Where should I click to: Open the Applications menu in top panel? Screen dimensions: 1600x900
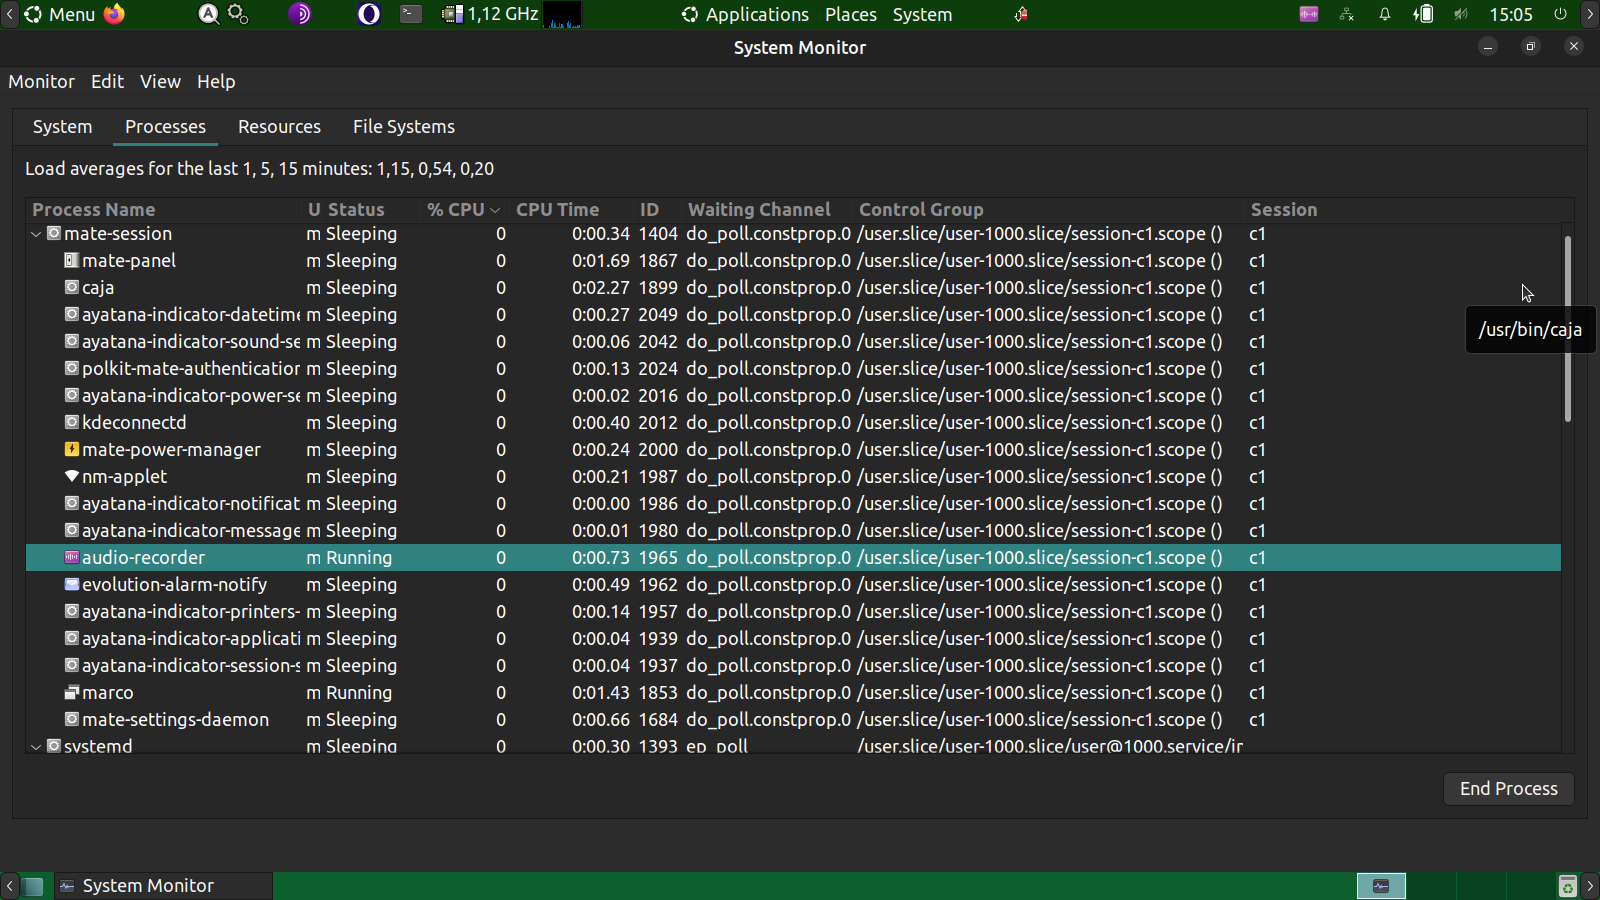click(745, 14)
